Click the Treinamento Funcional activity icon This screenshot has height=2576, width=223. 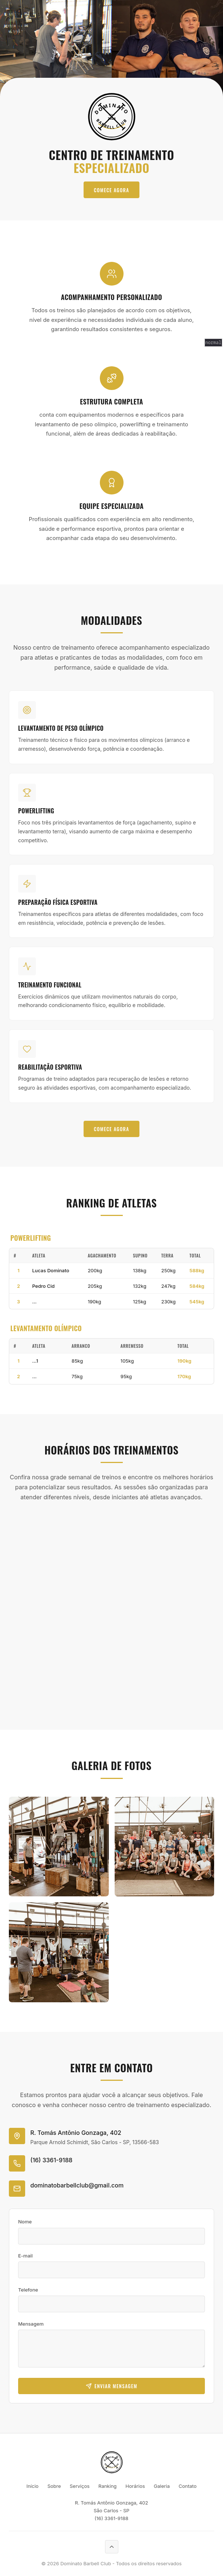tap(27, 966)
